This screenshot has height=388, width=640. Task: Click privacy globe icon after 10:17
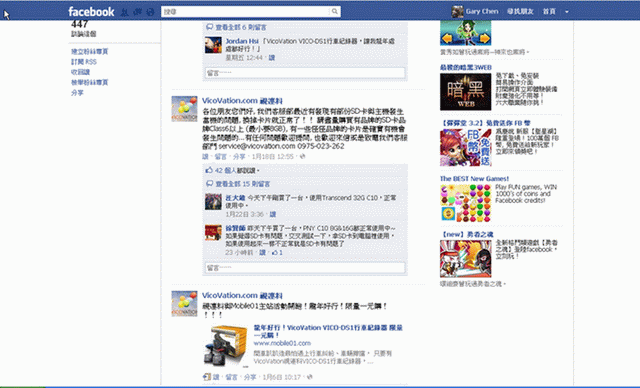(310, 377)
